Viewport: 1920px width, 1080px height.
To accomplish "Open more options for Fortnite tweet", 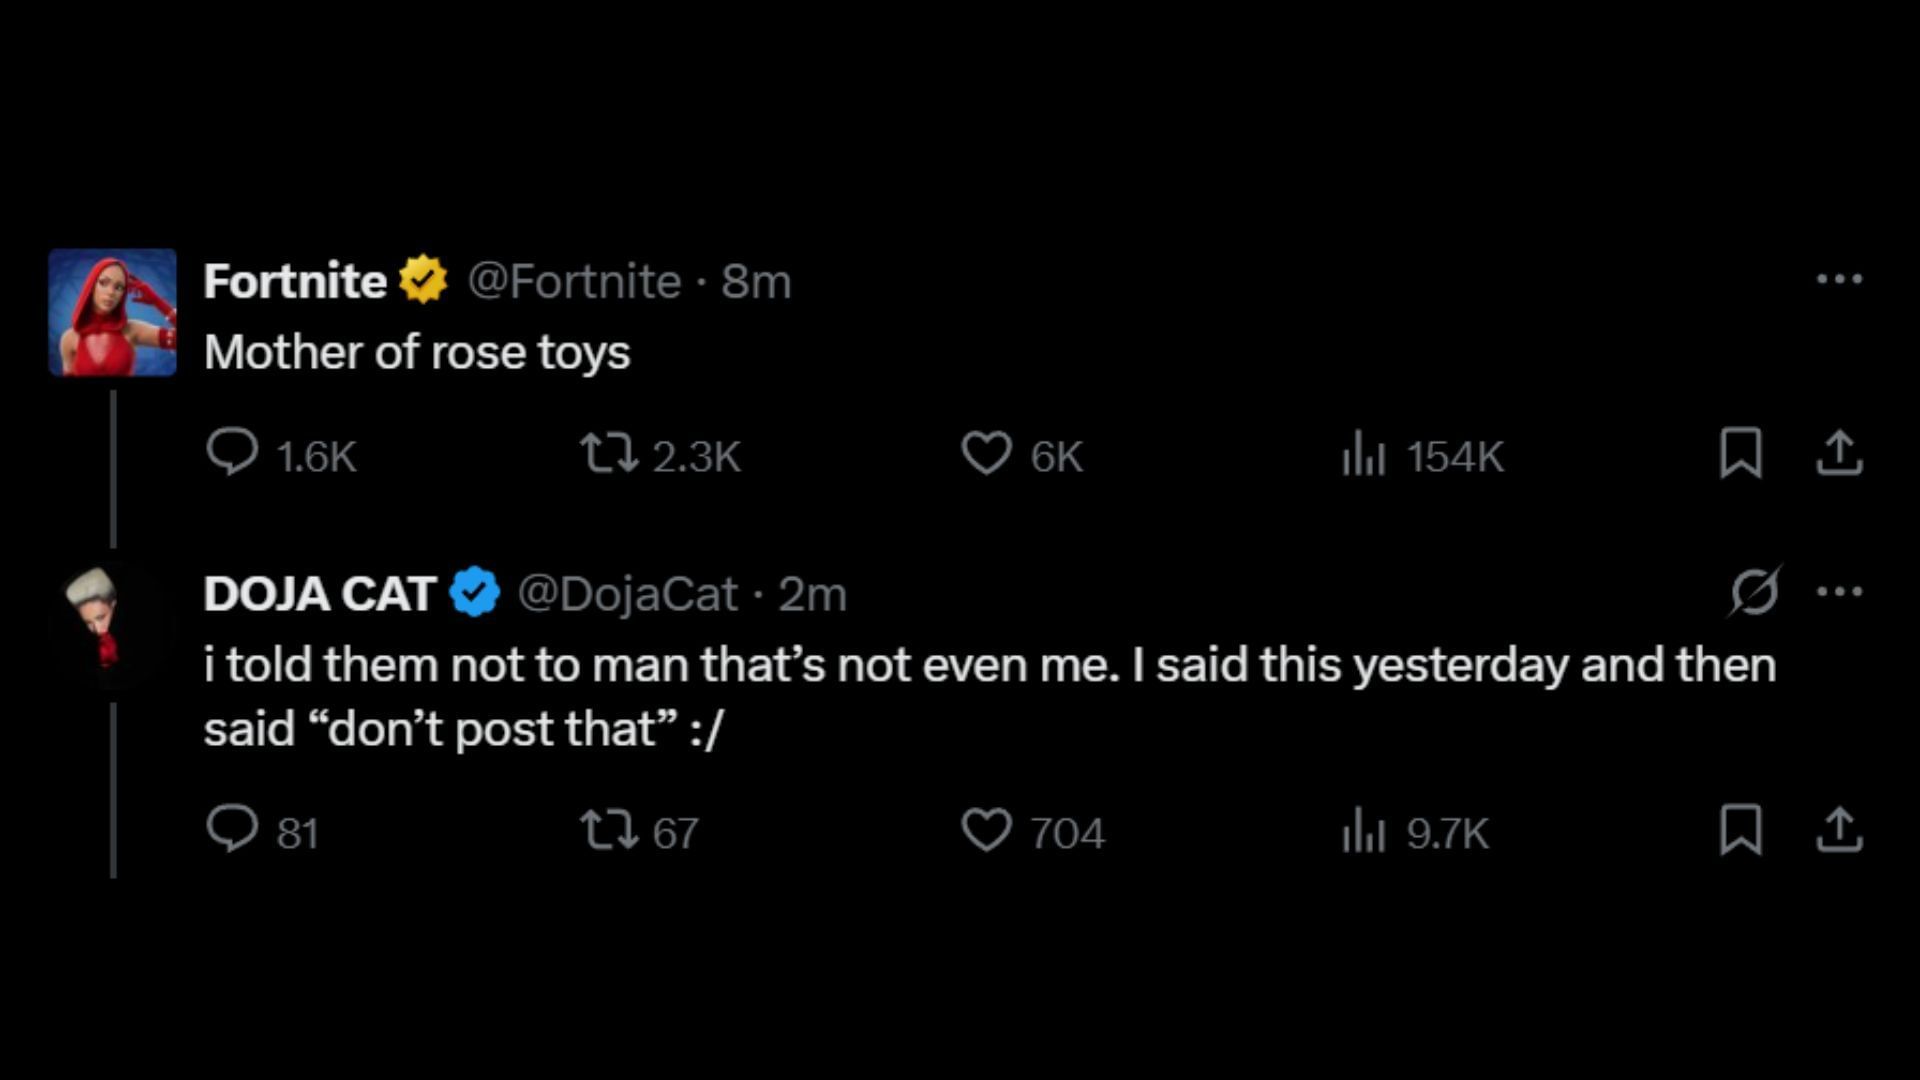I will click(1839, 279).
